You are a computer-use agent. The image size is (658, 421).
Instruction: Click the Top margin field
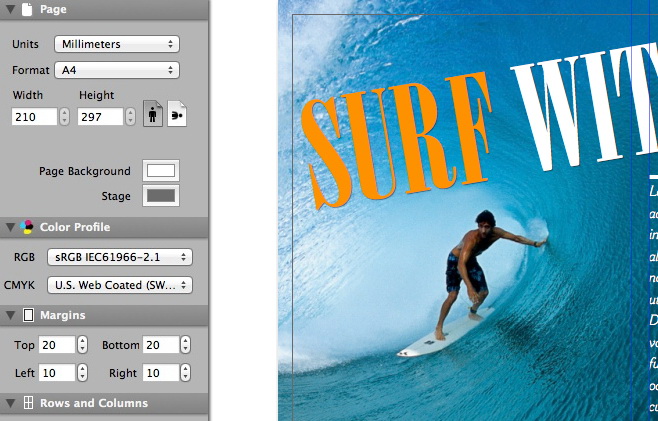(57, 345)
